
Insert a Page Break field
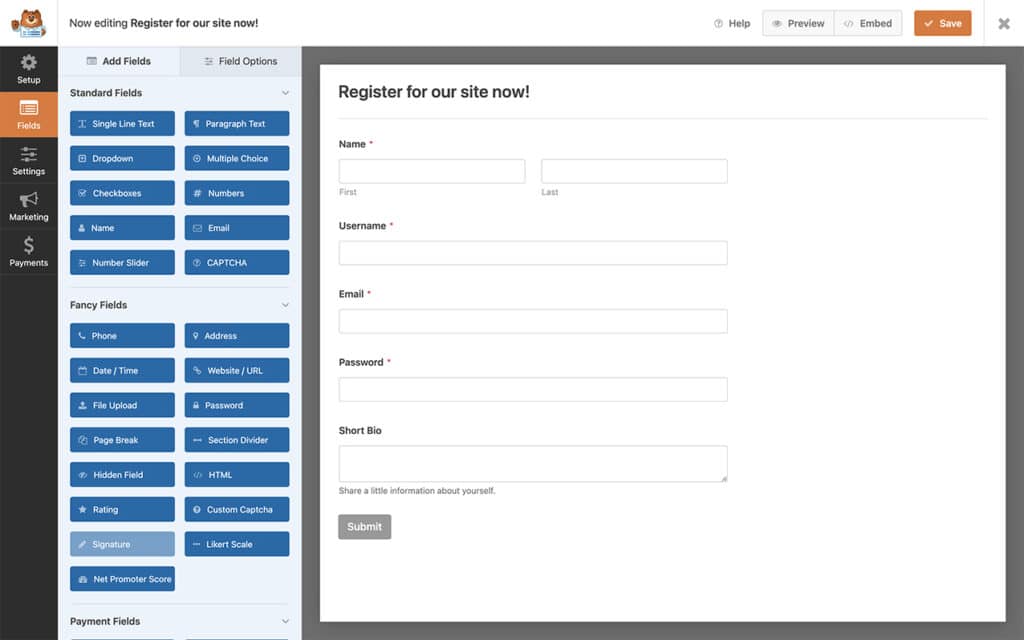point(121,440)
